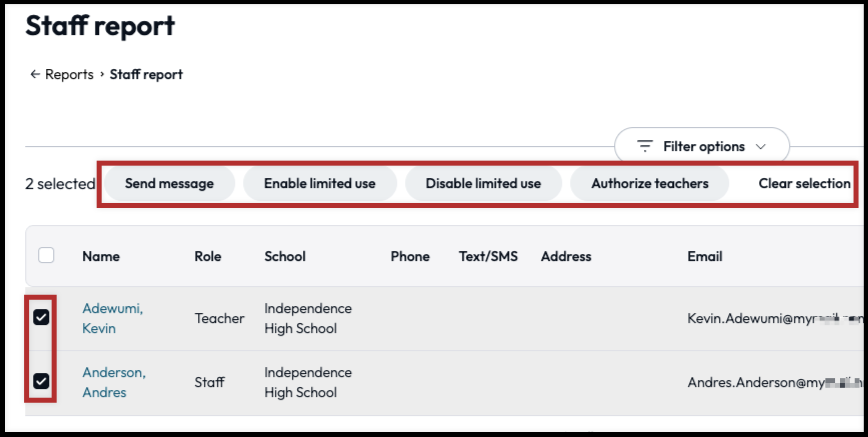The width and height of the screenshot is (868, 437).
Task: Click the Email column header
Action: pyautogui.click(x=704, y=256)
